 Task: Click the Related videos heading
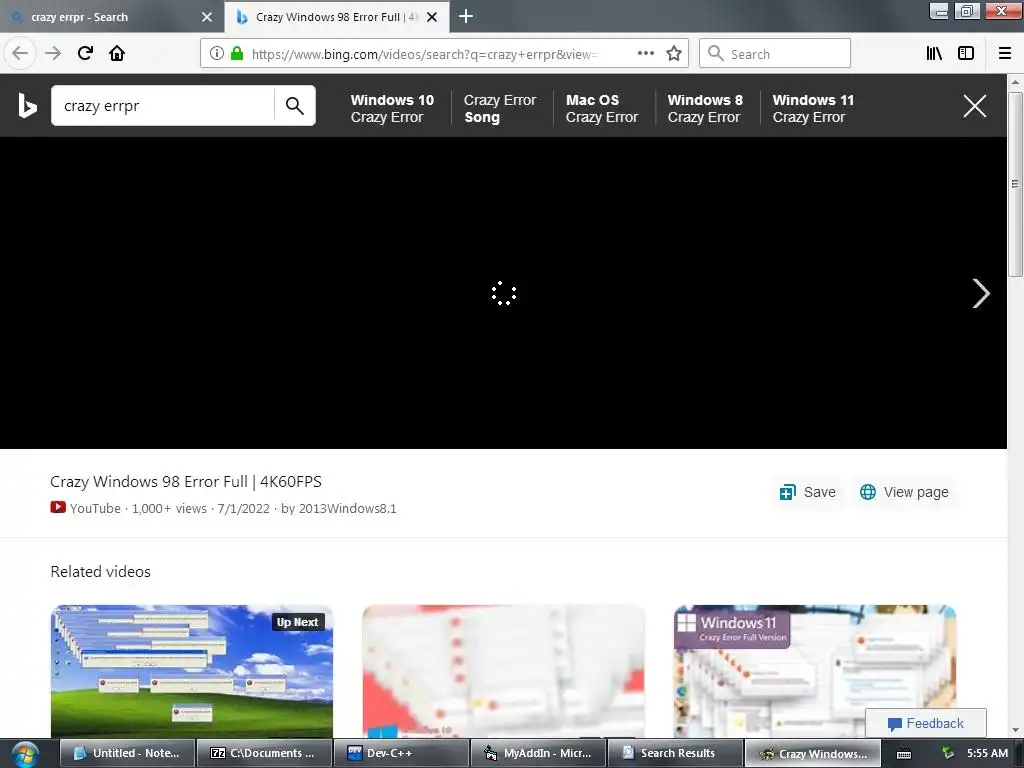click(101, 571)
